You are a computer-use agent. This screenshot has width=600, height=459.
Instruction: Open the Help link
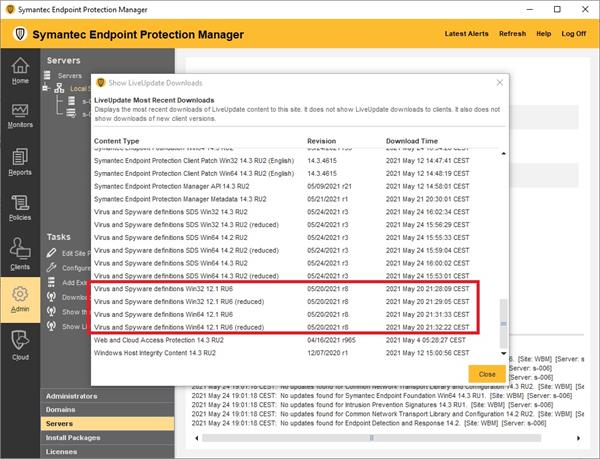tap(543, 34)
